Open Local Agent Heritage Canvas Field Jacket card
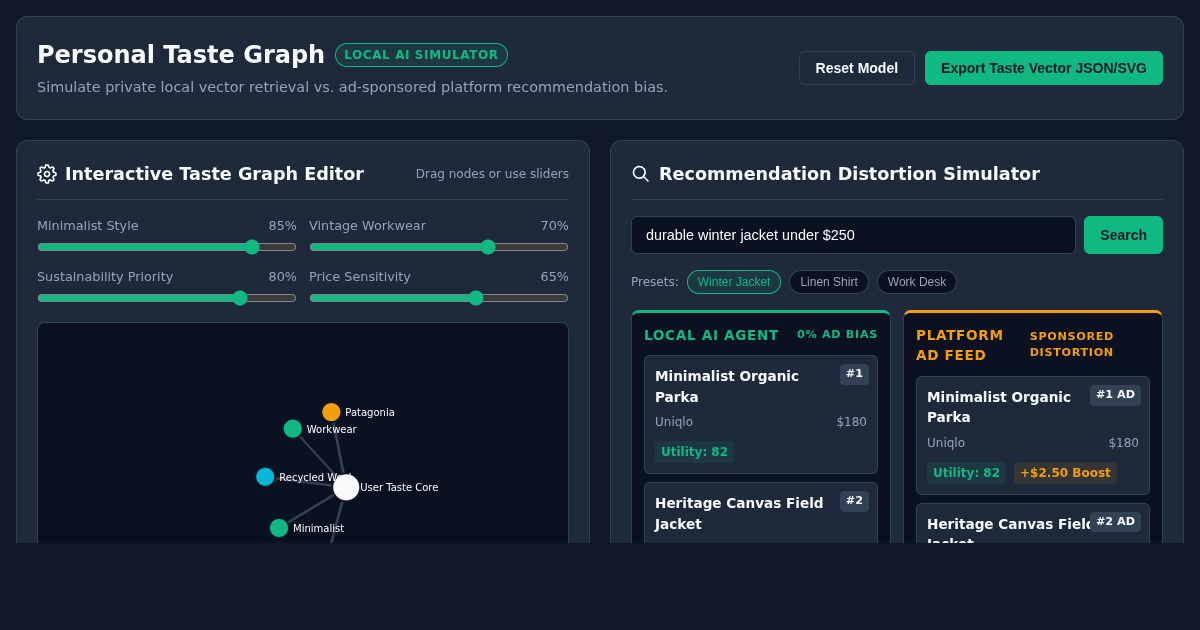1200x630 pixels. [x=761, y=513]
